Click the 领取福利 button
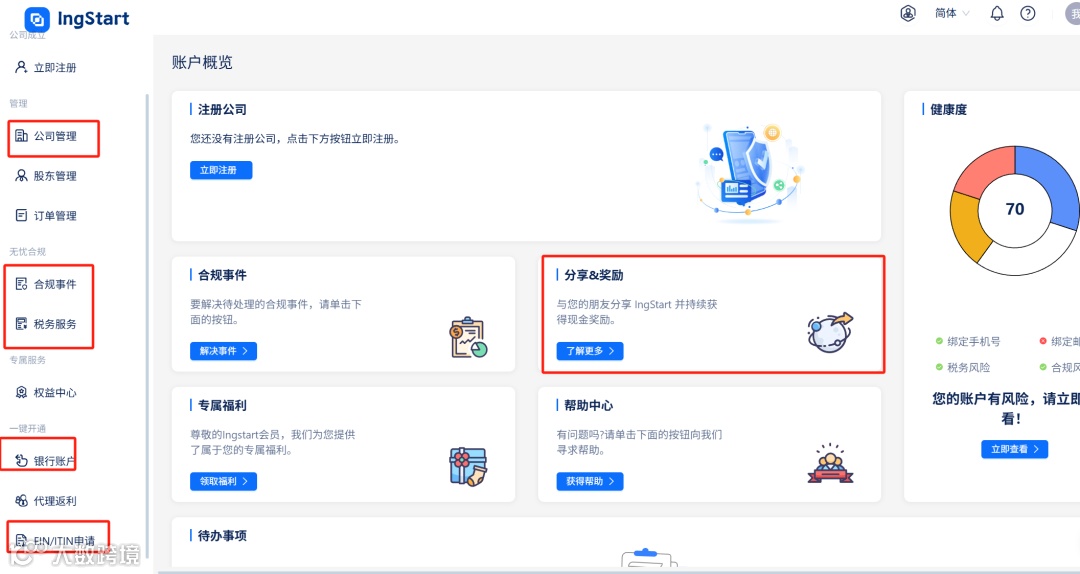The width and height of the screenshot is (1080, 574). tap(223, 481)
